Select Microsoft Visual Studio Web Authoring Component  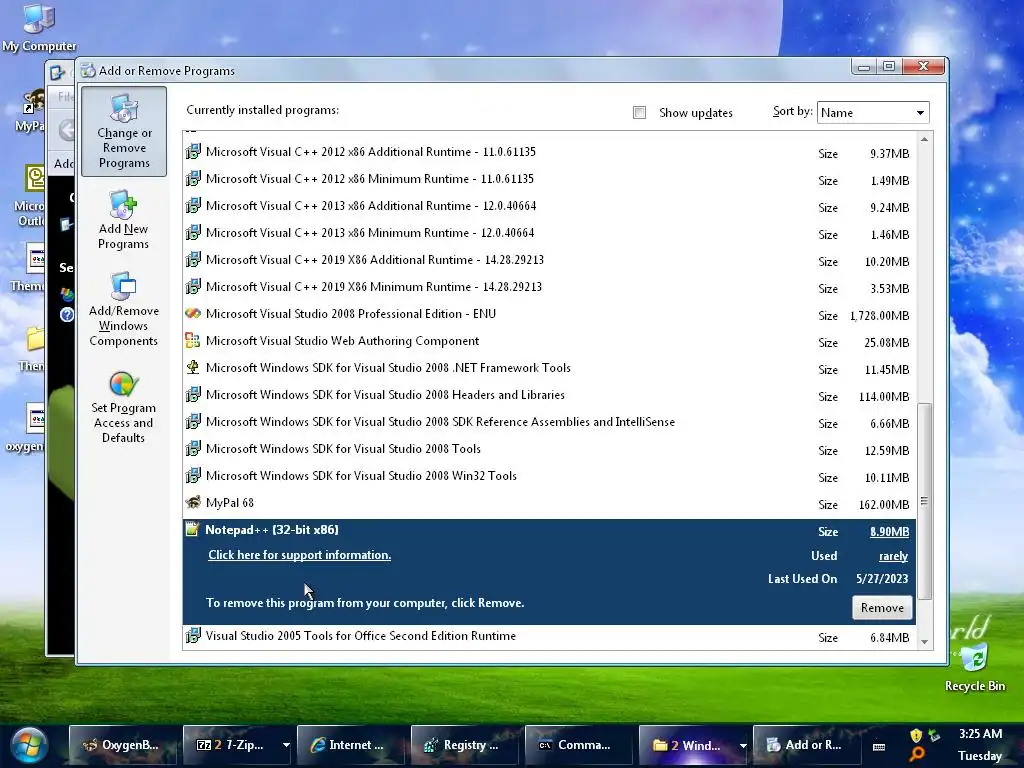tap(342, 341)
